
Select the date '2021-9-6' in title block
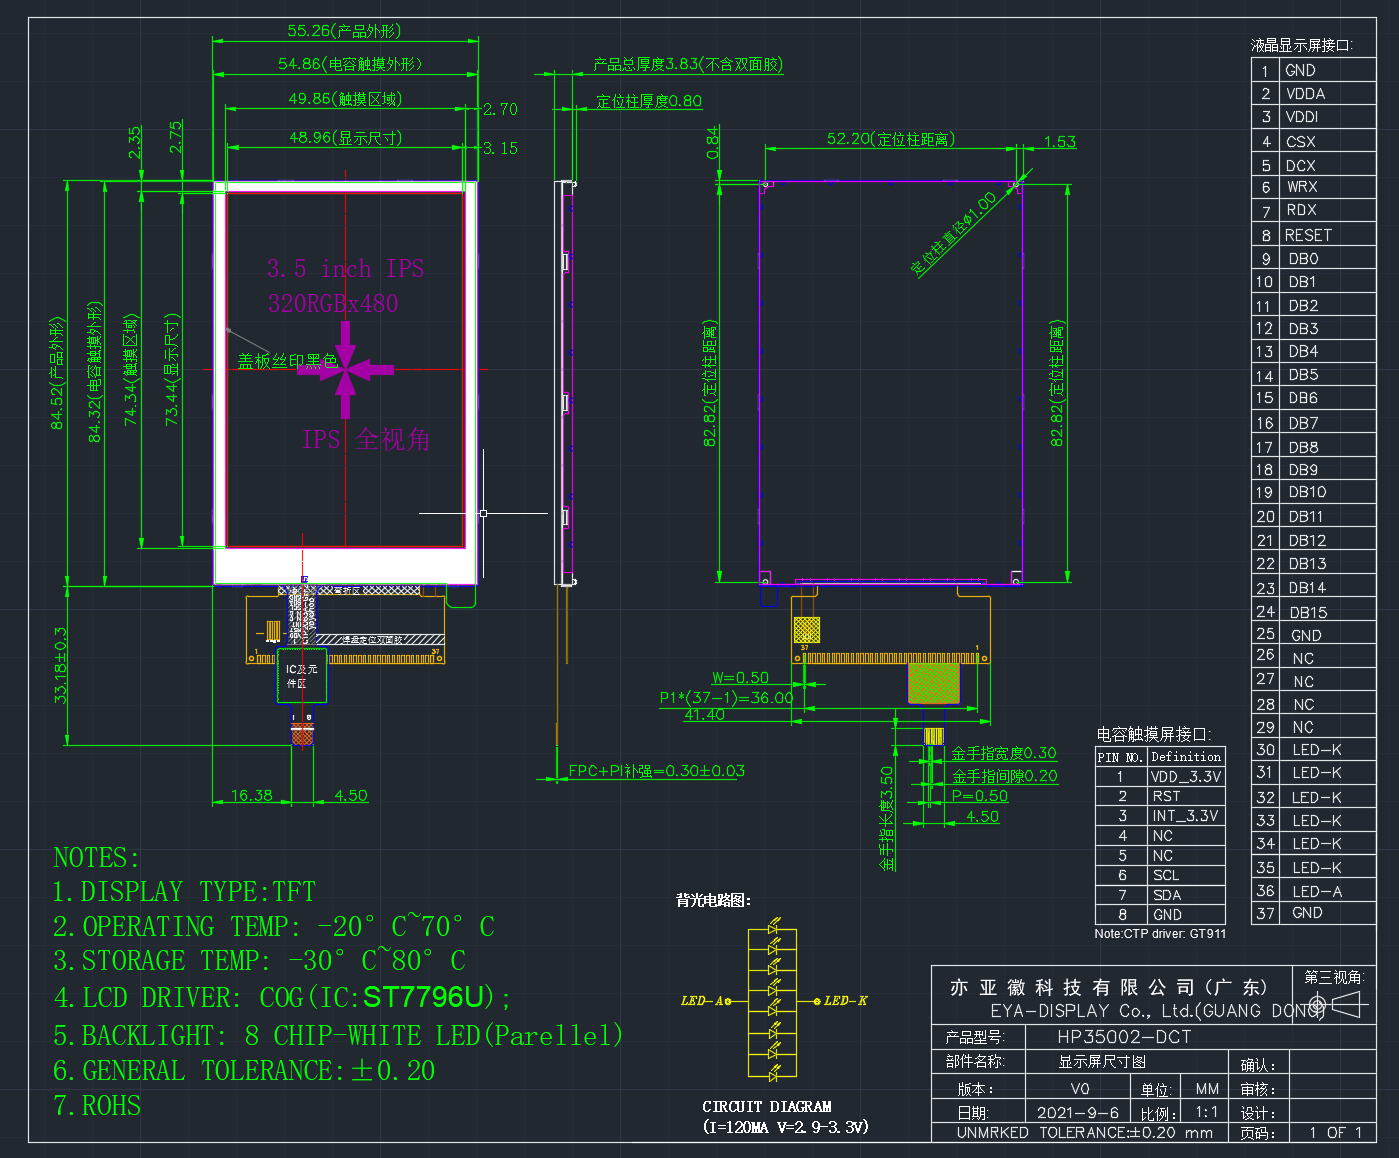1078,1113
